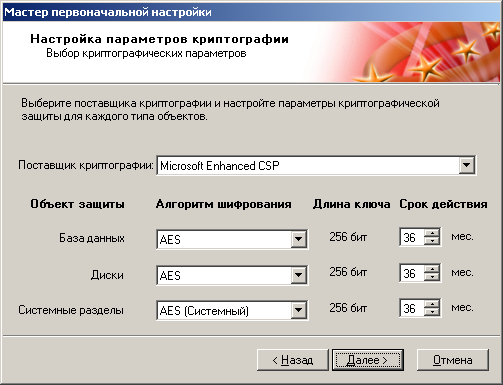
Task: Increase База данных validity period by one
Action: [432, 233]
